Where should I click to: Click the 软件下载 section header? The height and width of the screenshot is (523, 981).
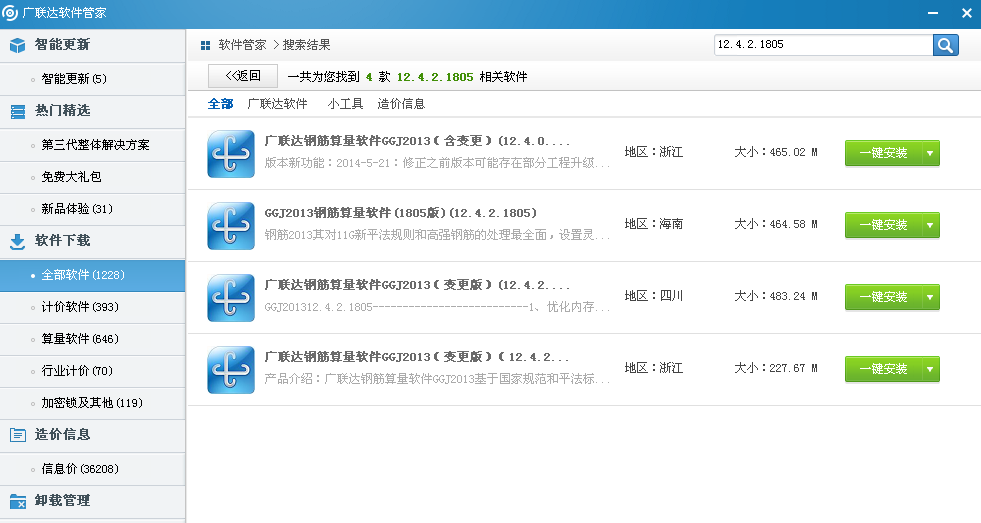coord(93,241)
